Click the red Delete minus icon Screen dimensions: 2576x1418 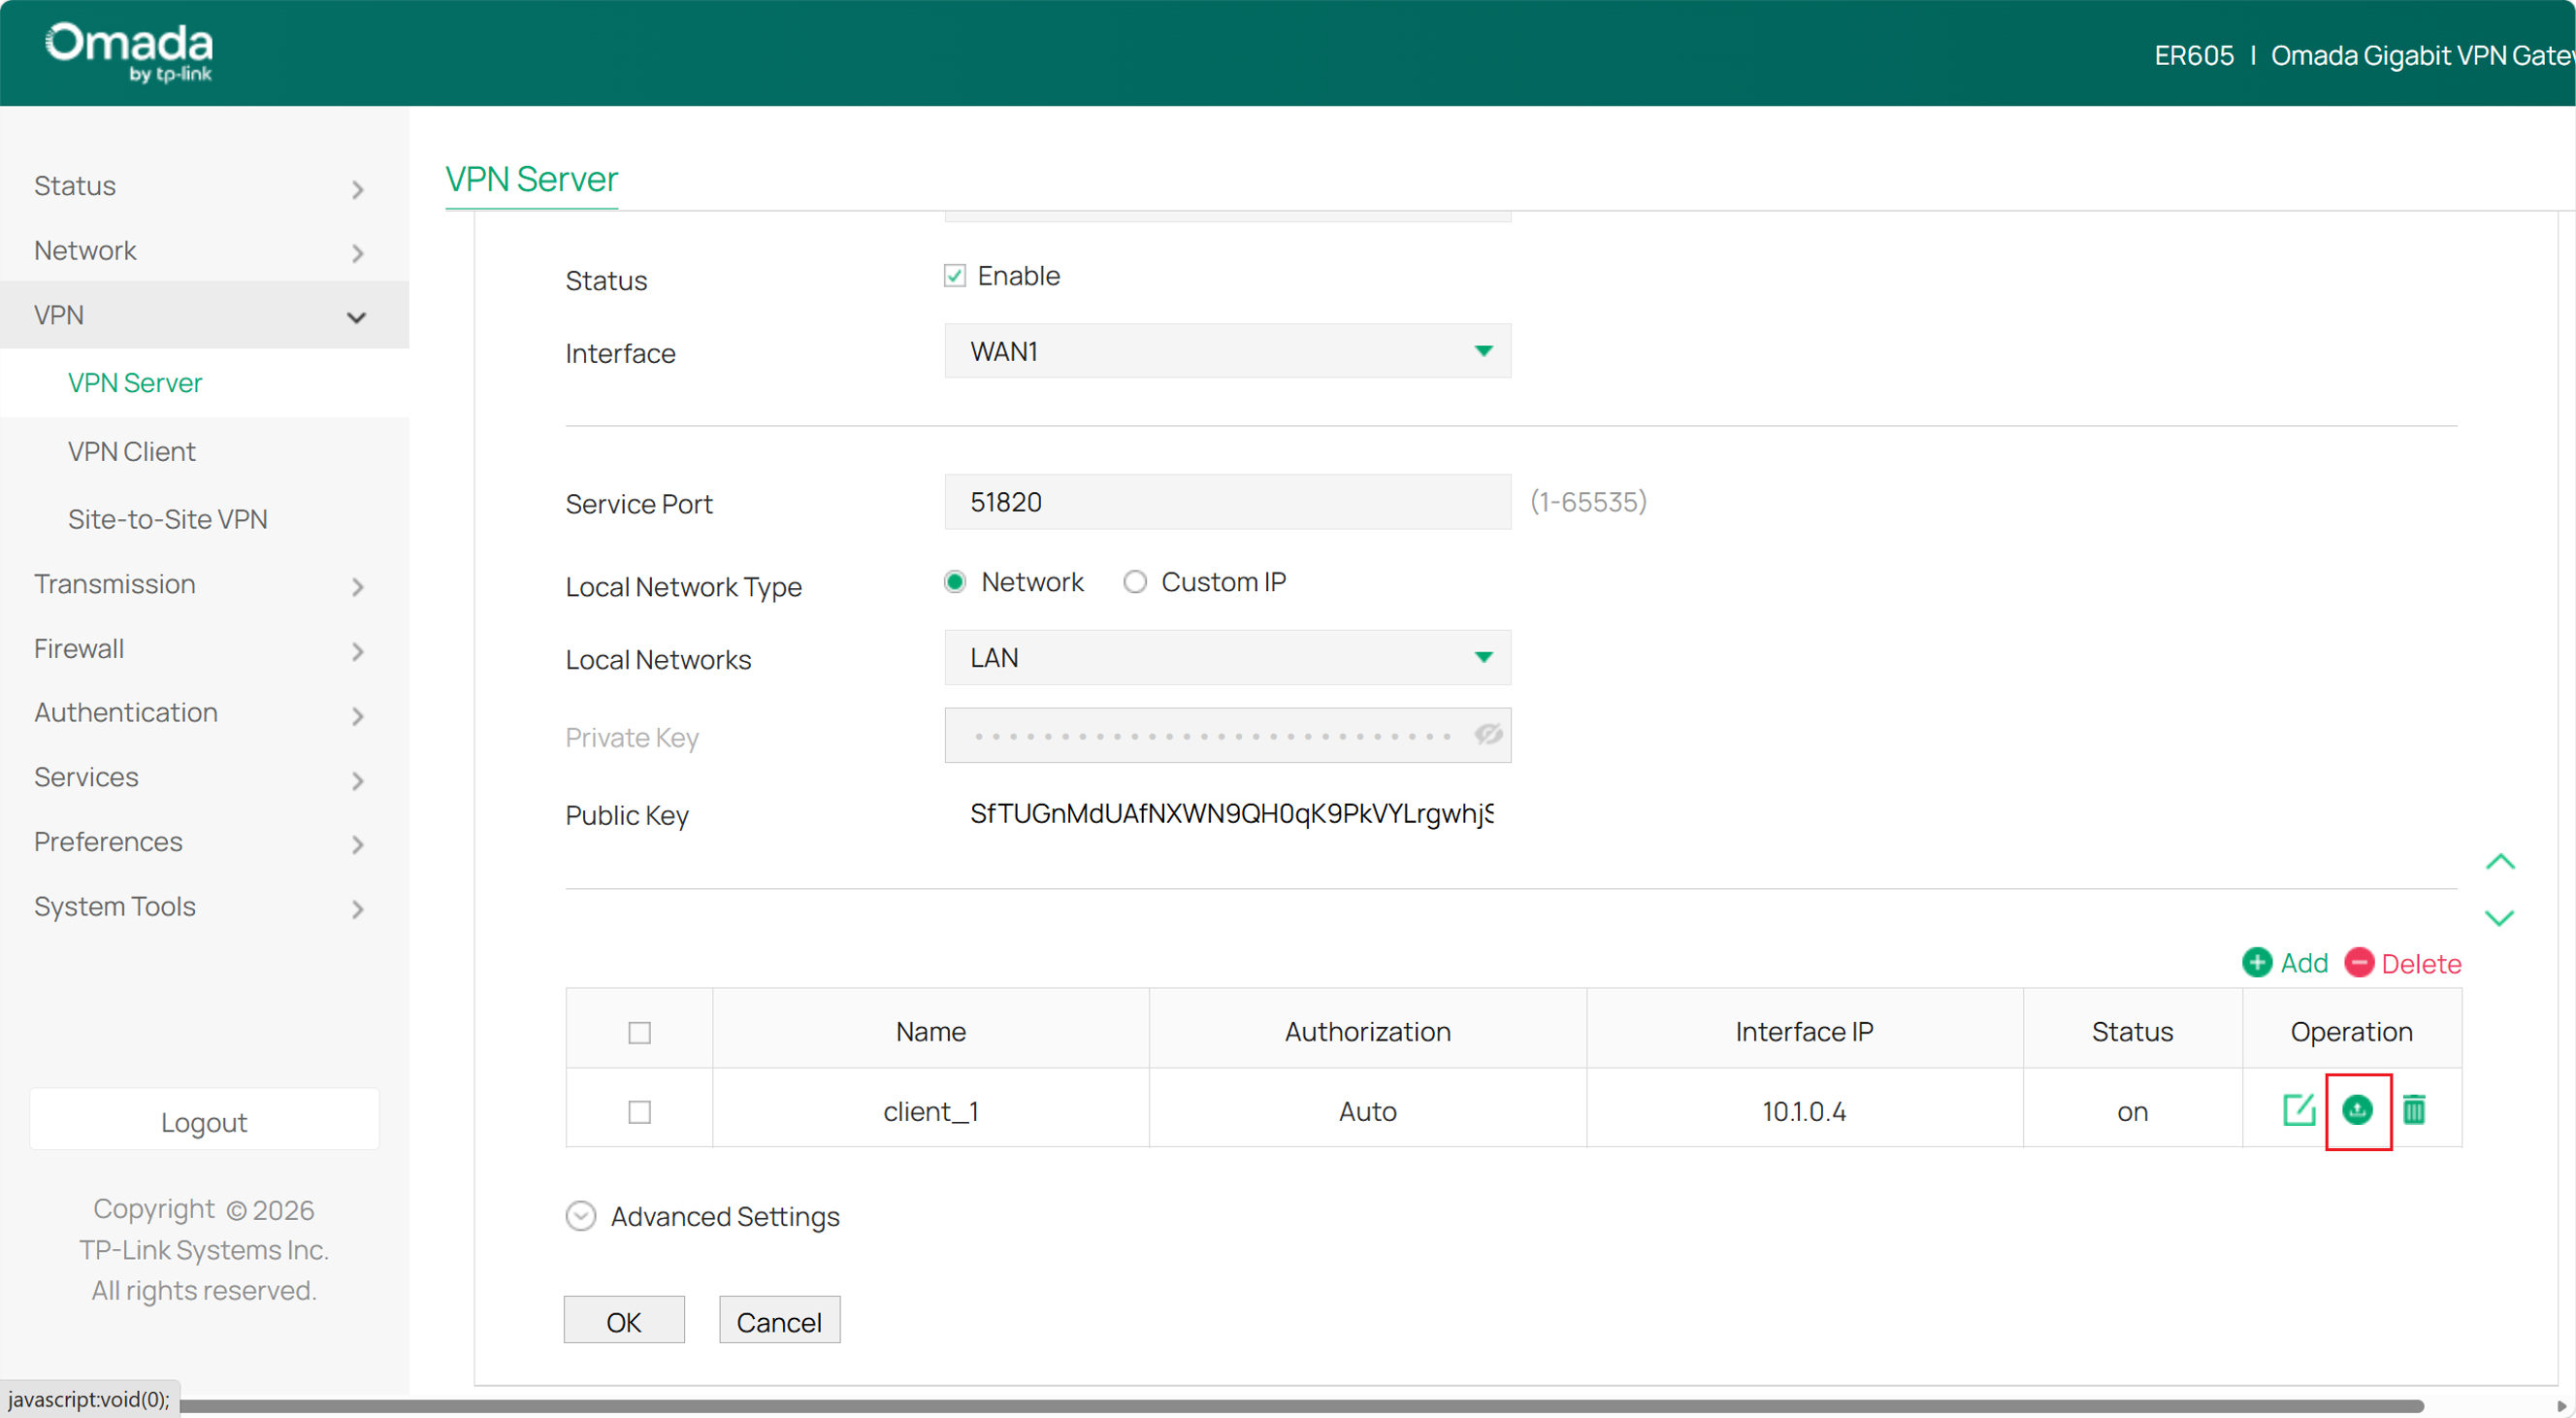(2359, 963)
